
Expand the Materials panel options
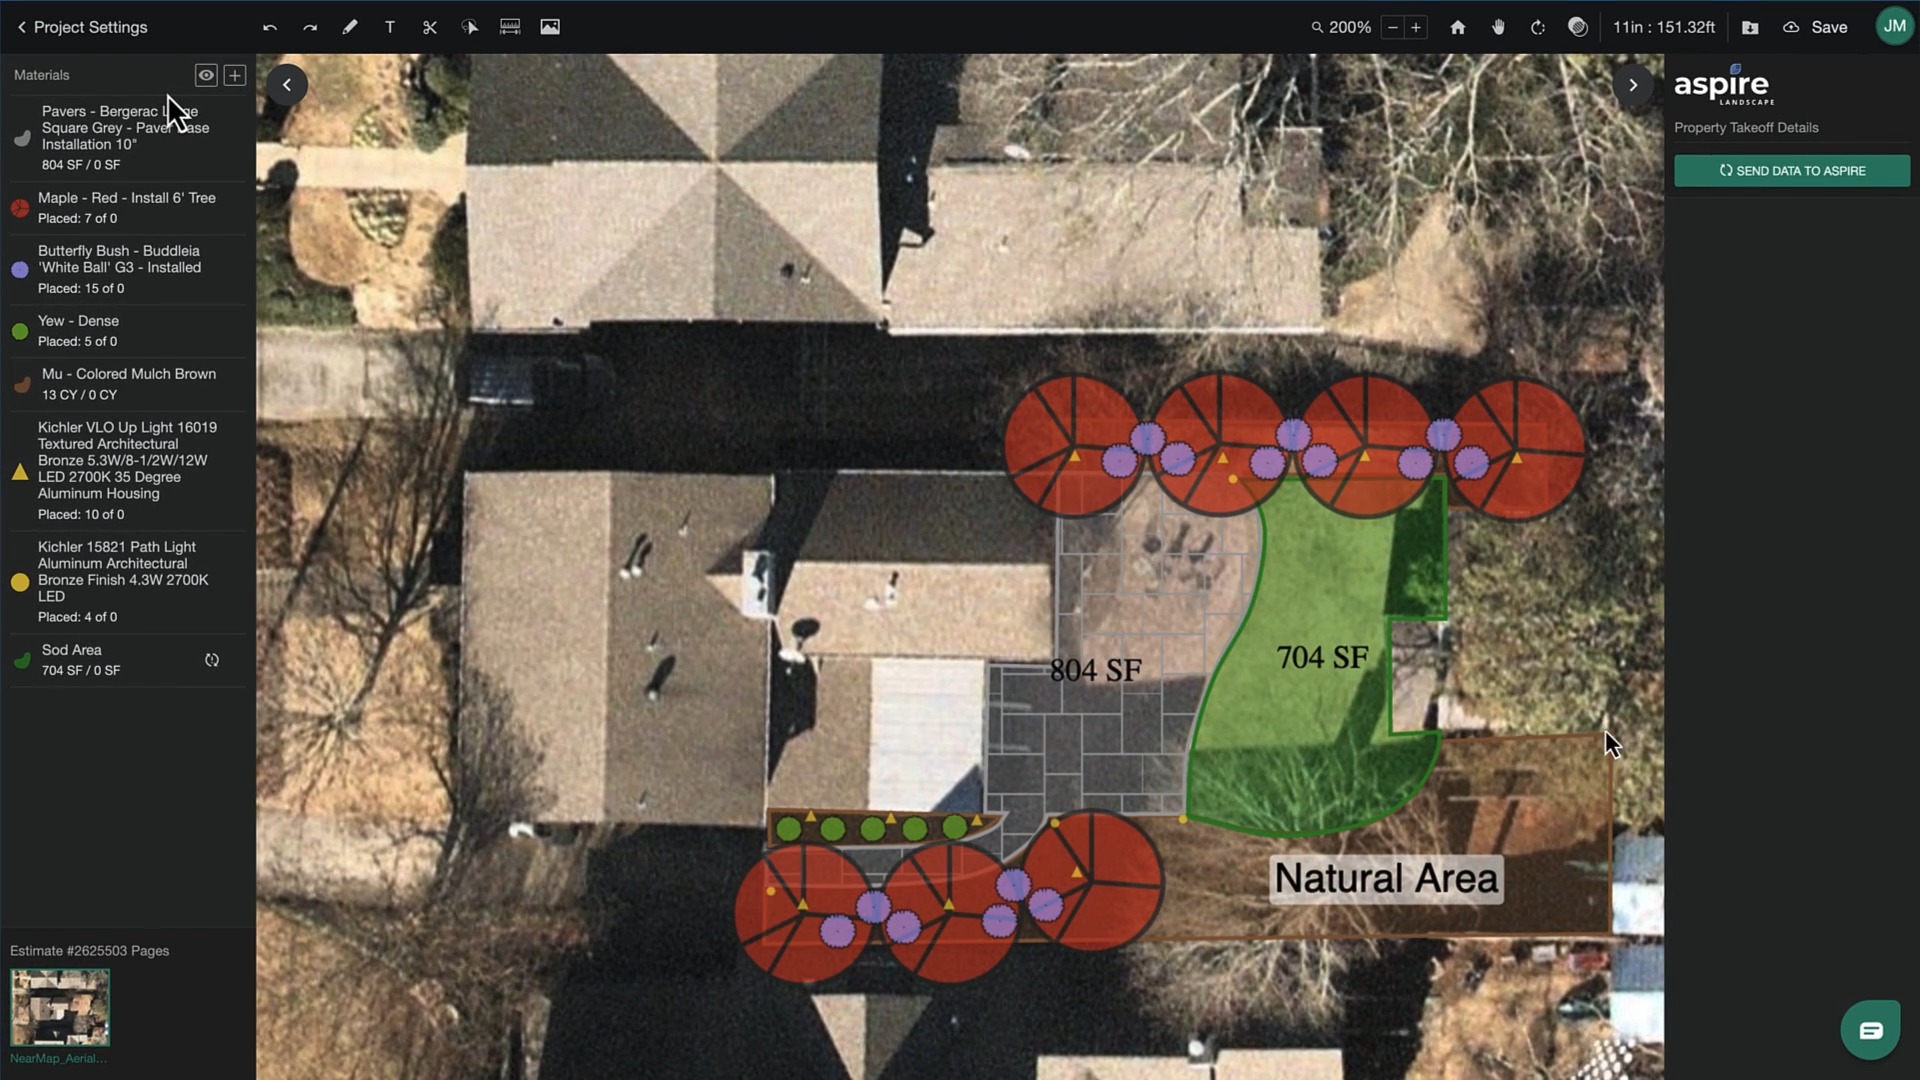[x=233, y=74]
